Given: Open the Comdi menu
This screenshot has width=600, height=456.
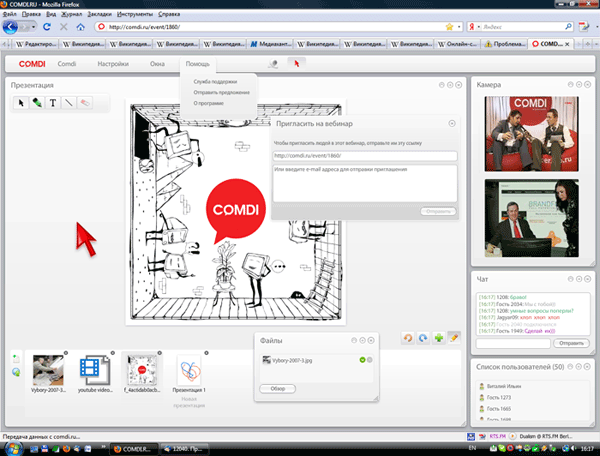Looking at the screenshot, I should point(67,64).
